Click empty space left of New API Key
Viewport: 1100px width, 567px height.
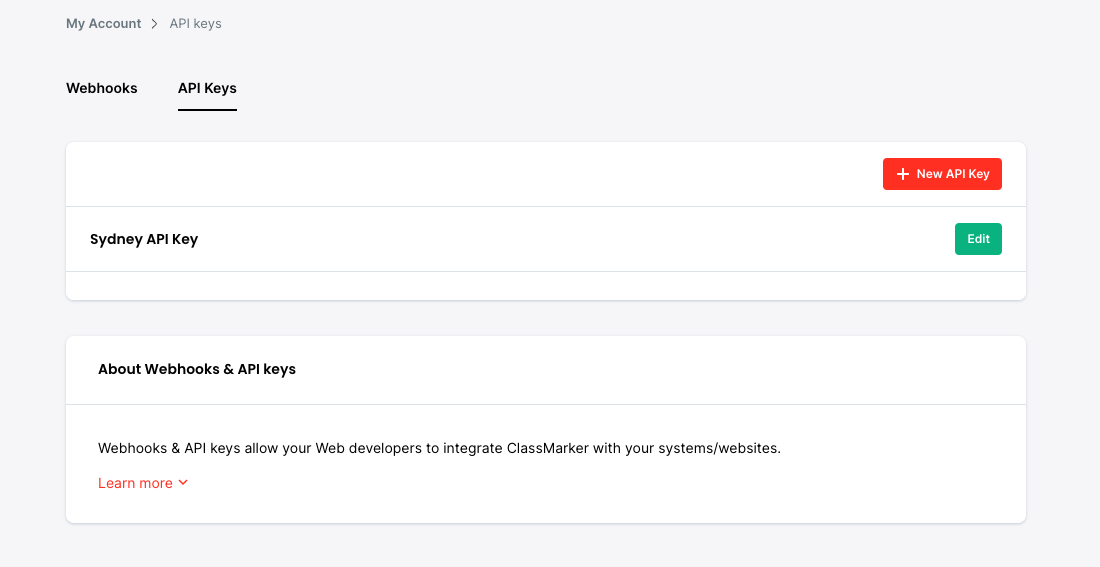pyautogui.click(x=470, y=174)
